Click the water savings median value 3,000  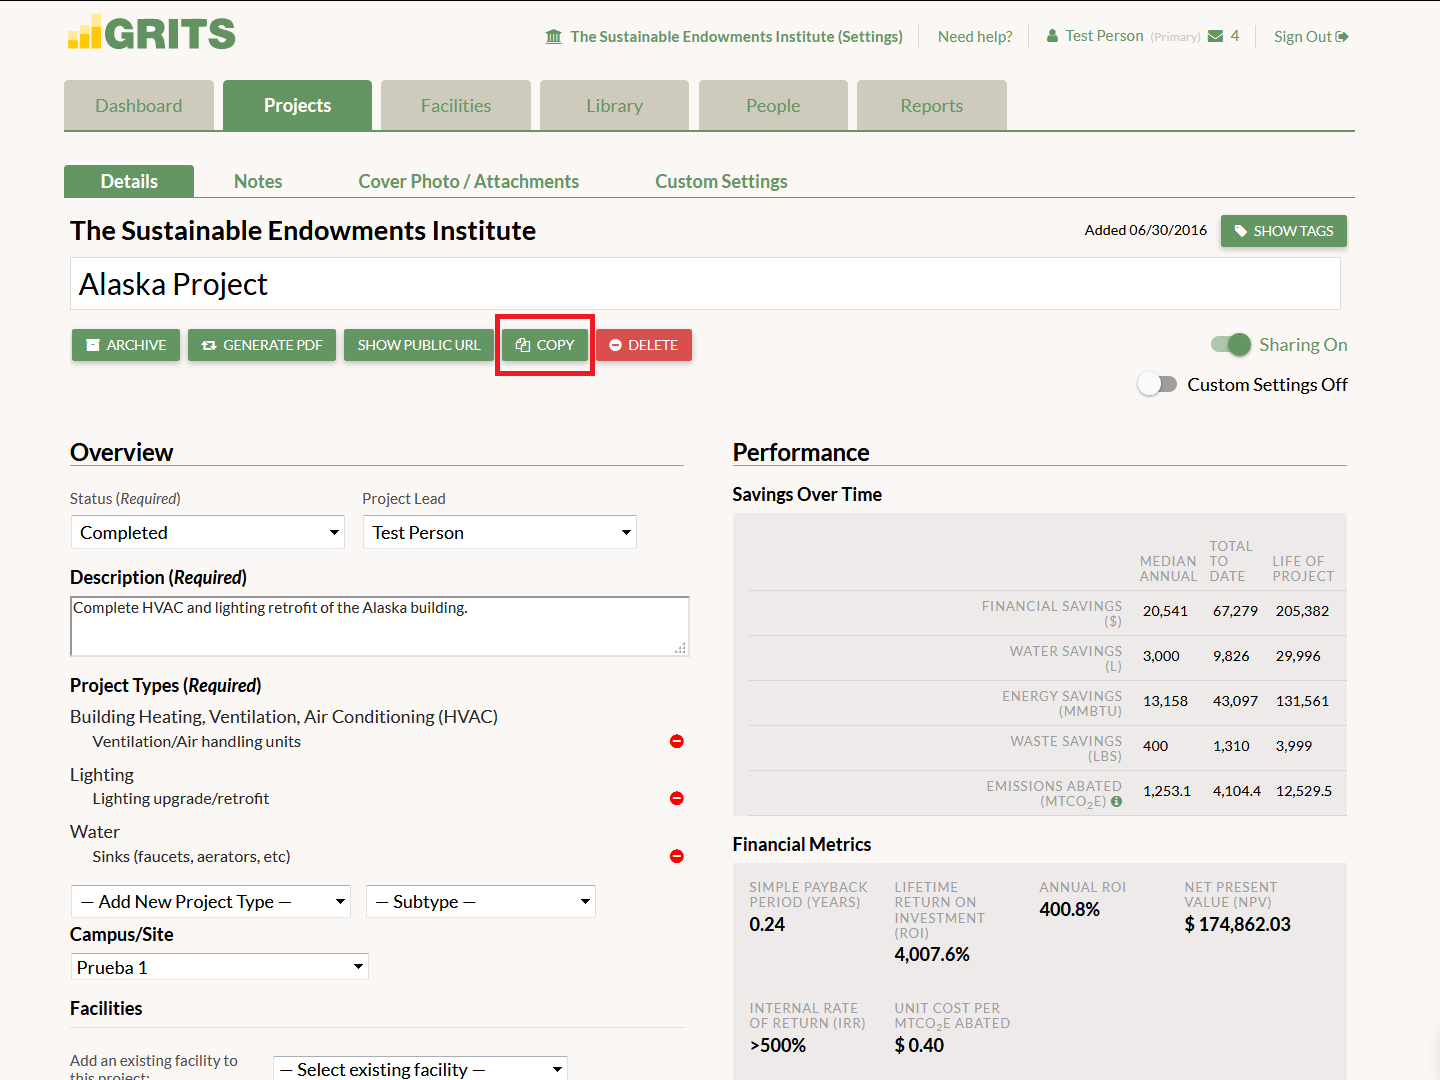[1161, 656]
